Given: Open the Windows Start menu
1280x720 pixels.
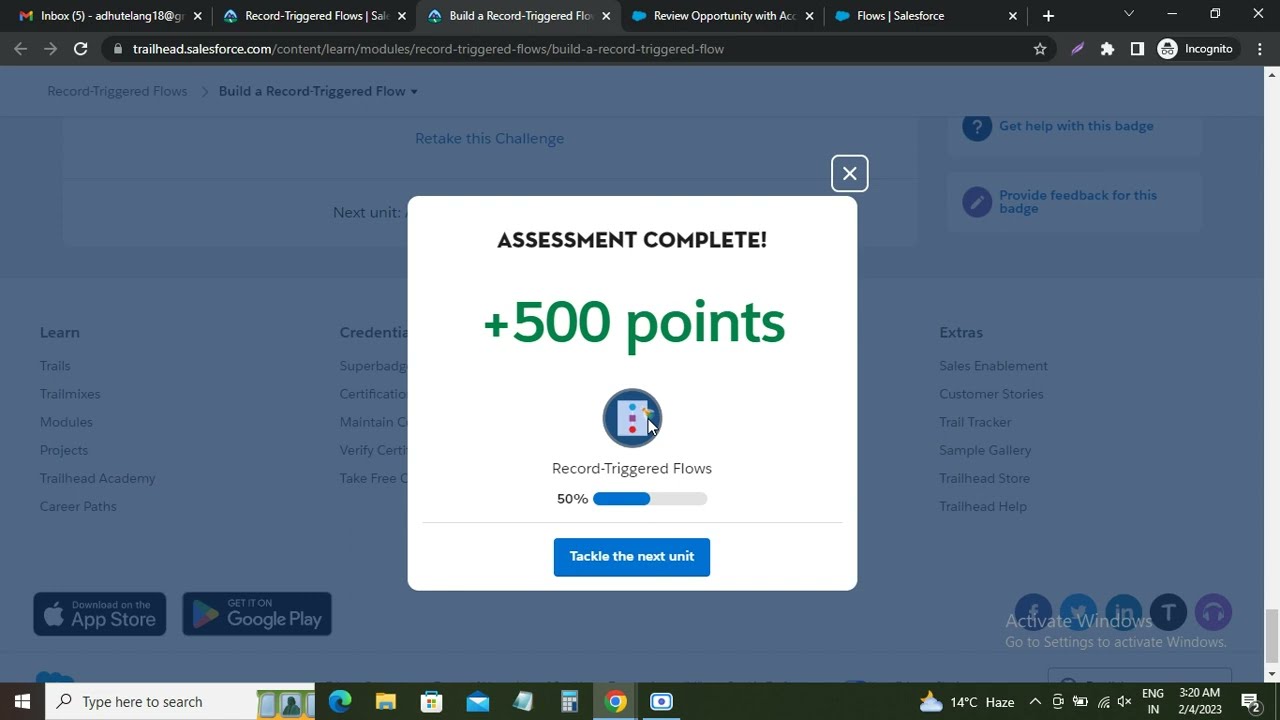Looking at the screenshot, I should click(22, 701).
